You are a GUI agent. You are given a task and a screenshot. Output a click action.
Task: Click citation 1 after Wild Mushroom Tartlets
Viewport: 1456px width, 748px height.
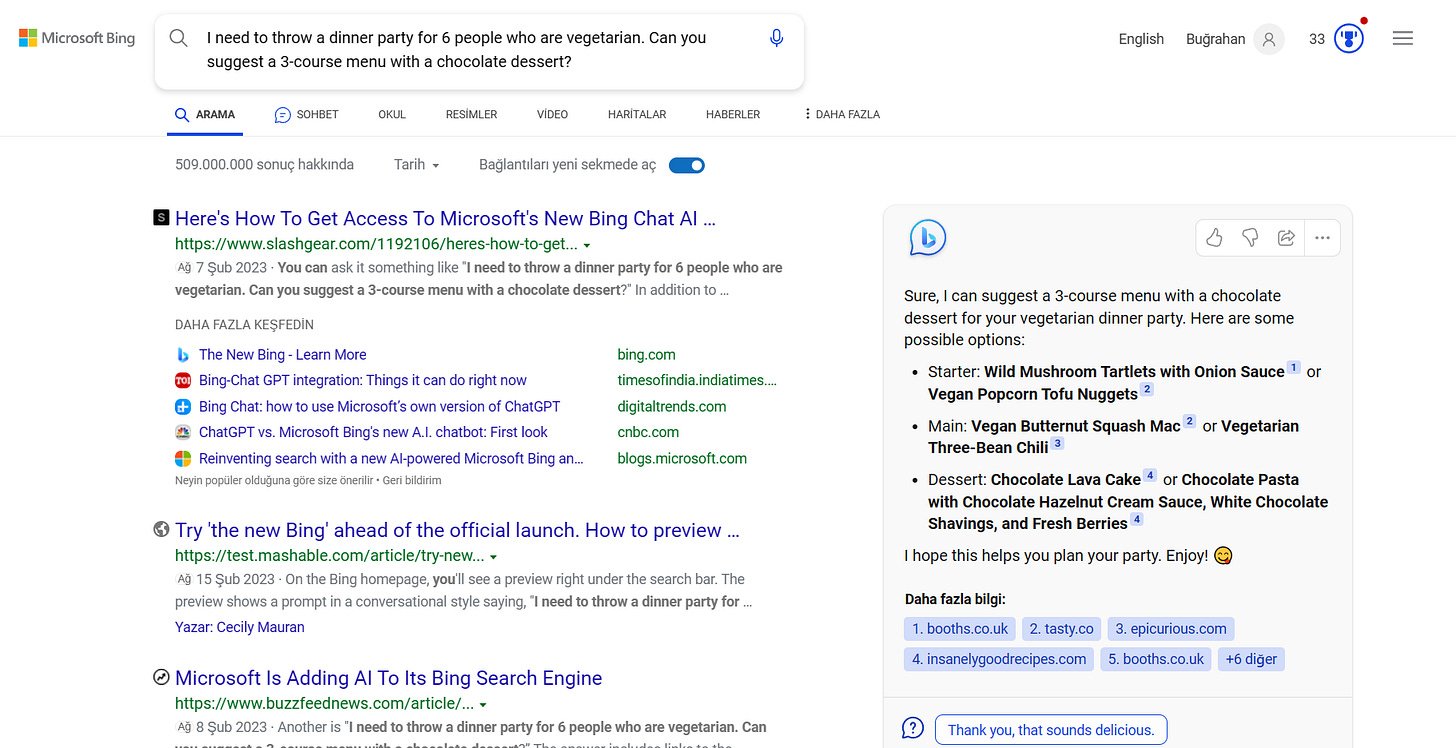coord(1293,368)
